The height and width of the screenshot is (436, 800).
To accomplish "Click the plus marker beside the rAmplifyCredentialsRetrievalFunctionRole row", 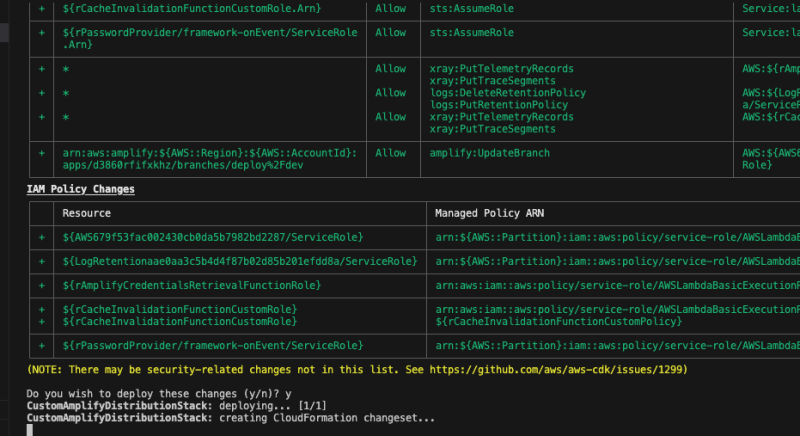I will pos(42,285).
